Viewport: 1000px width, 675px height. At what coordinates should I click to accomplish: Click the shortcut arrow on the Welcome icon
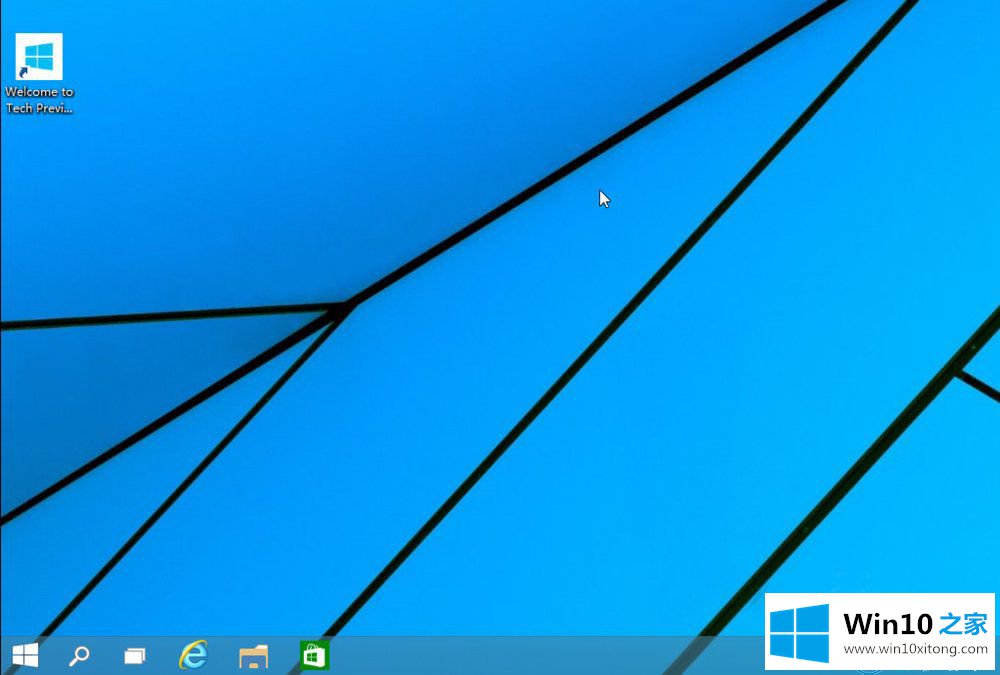click(x=23, y=73)
